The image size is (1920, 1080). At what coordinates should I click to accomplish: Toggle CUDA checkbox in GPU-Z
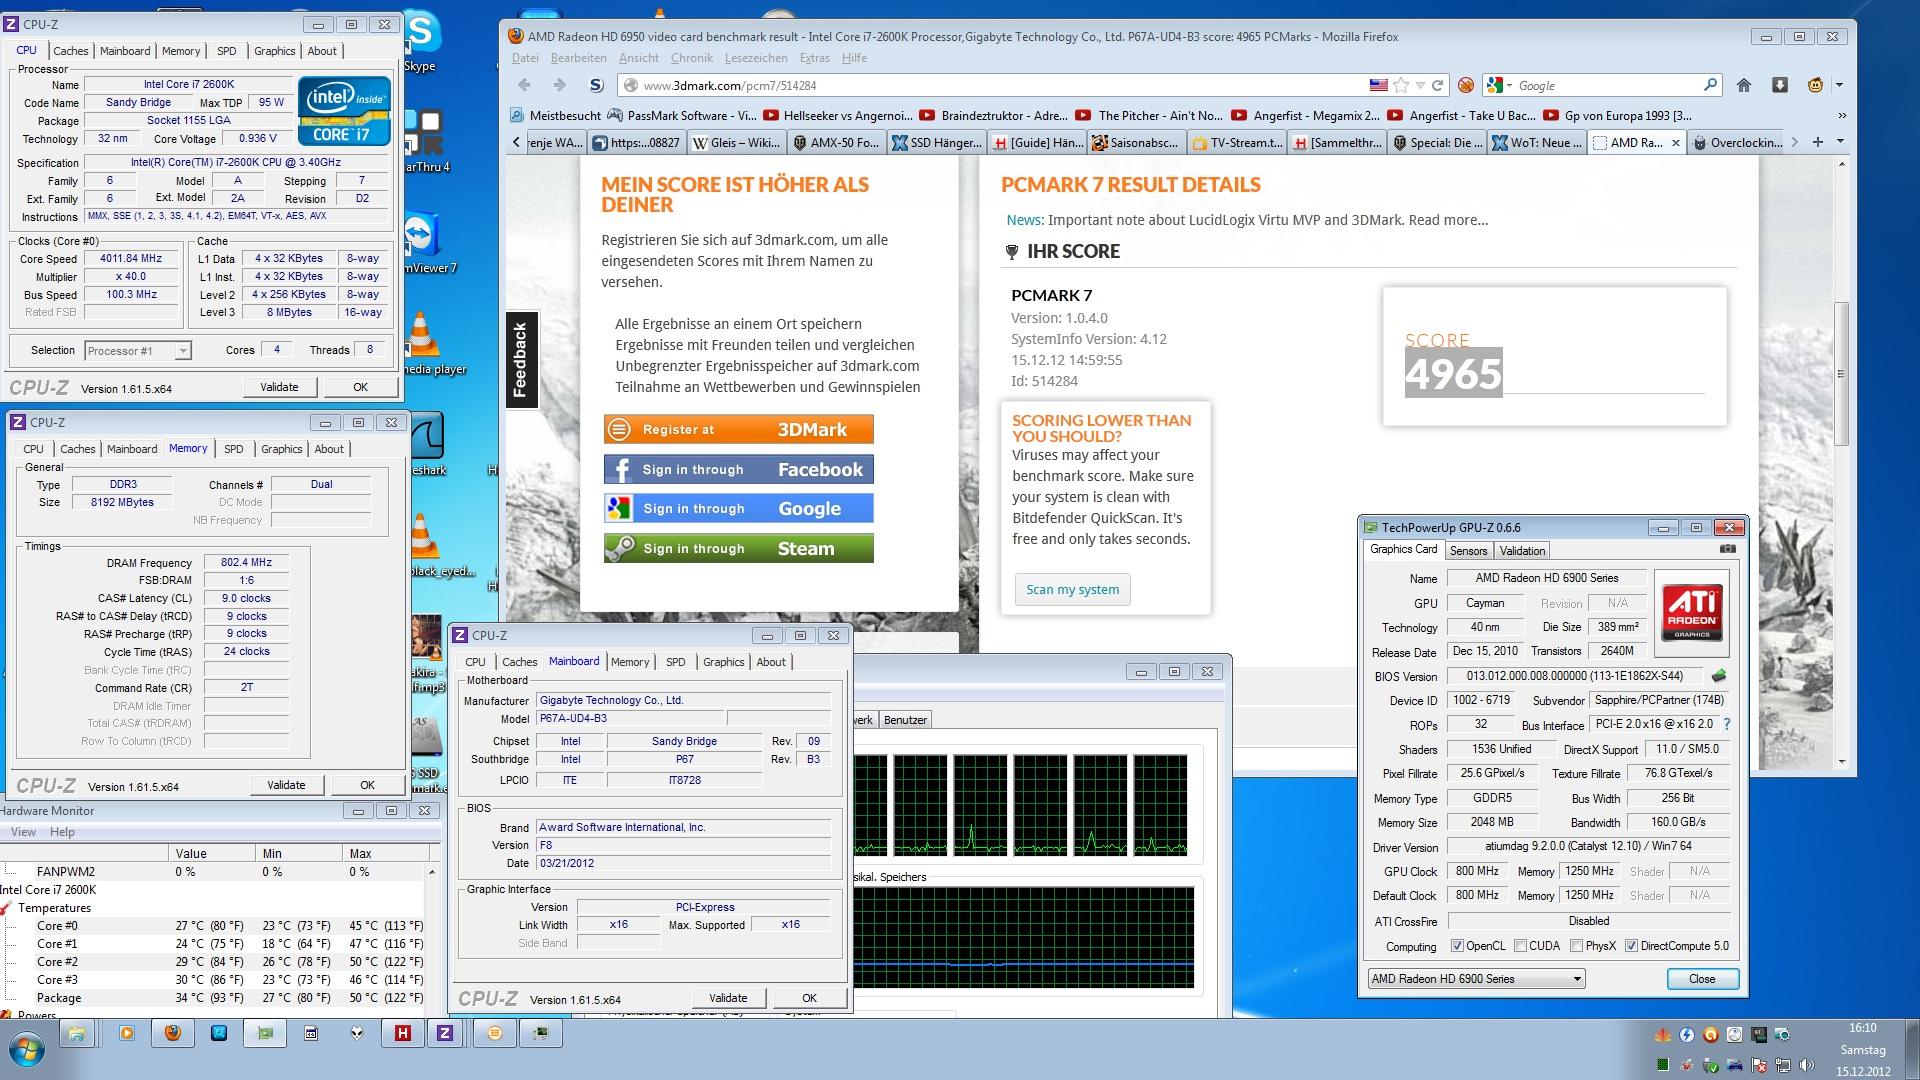pos(1520,946)
